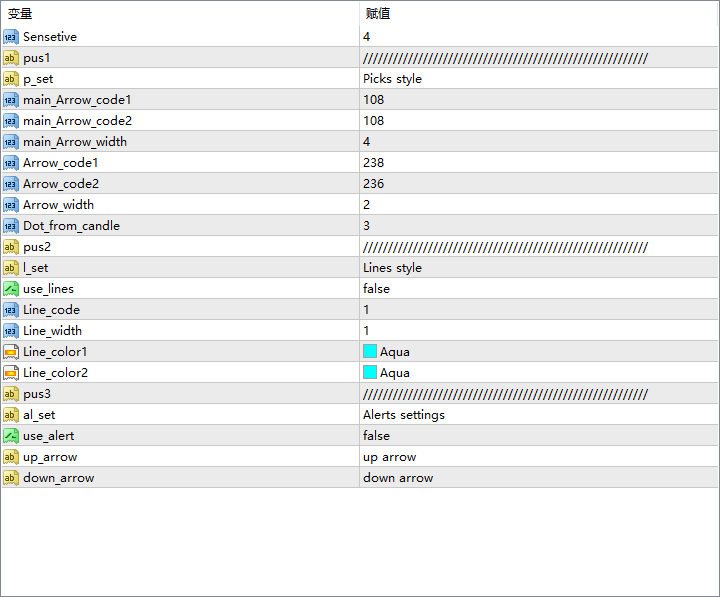Click the Aqua swatch for Line_color1

pyautogui.click(x=370, y=352)
